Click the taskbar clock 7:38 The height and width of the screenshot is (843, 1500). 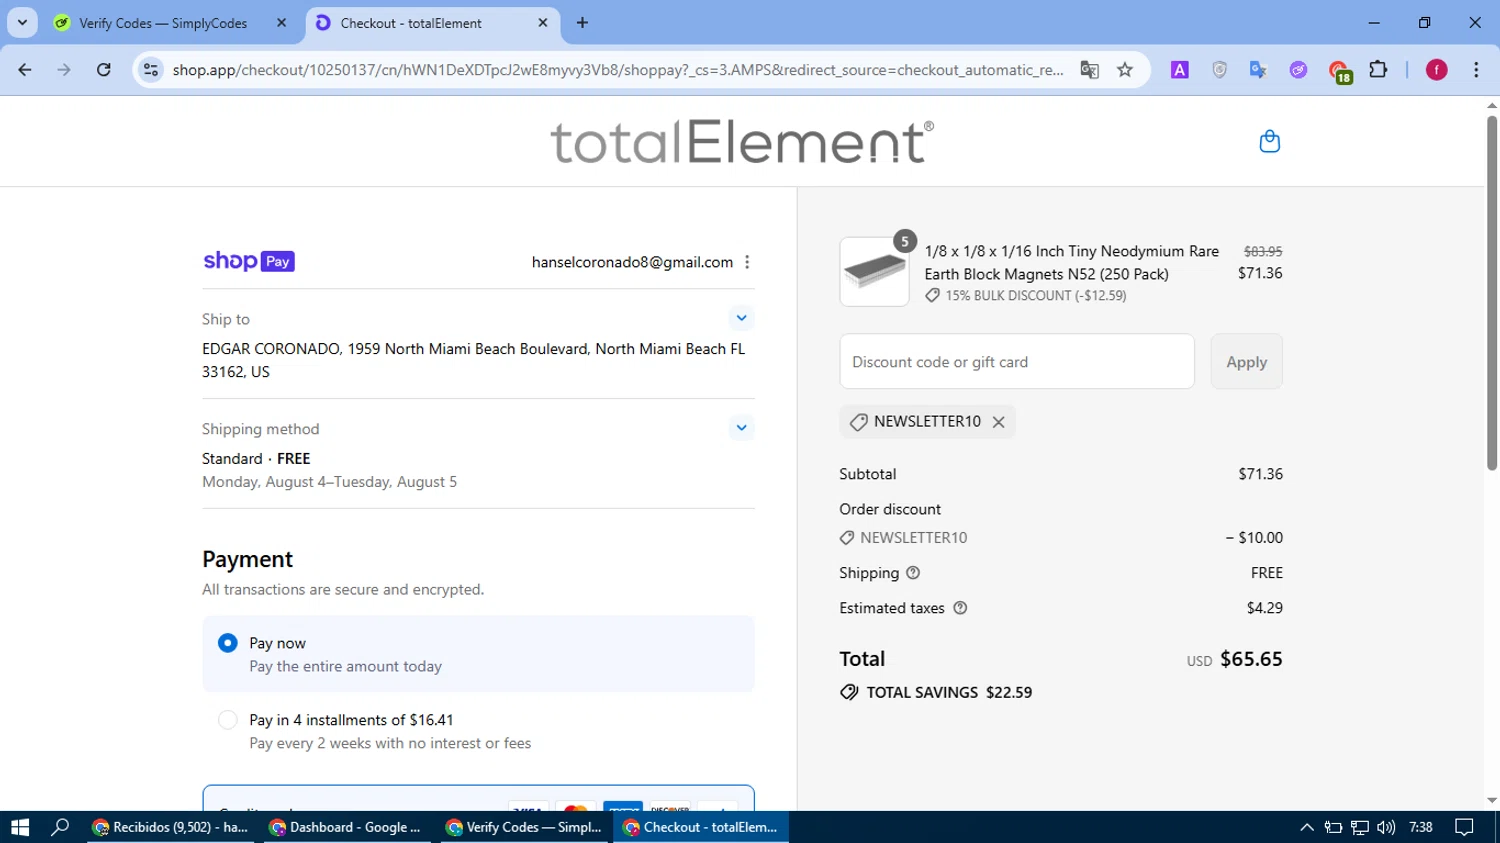[1420, 827]
